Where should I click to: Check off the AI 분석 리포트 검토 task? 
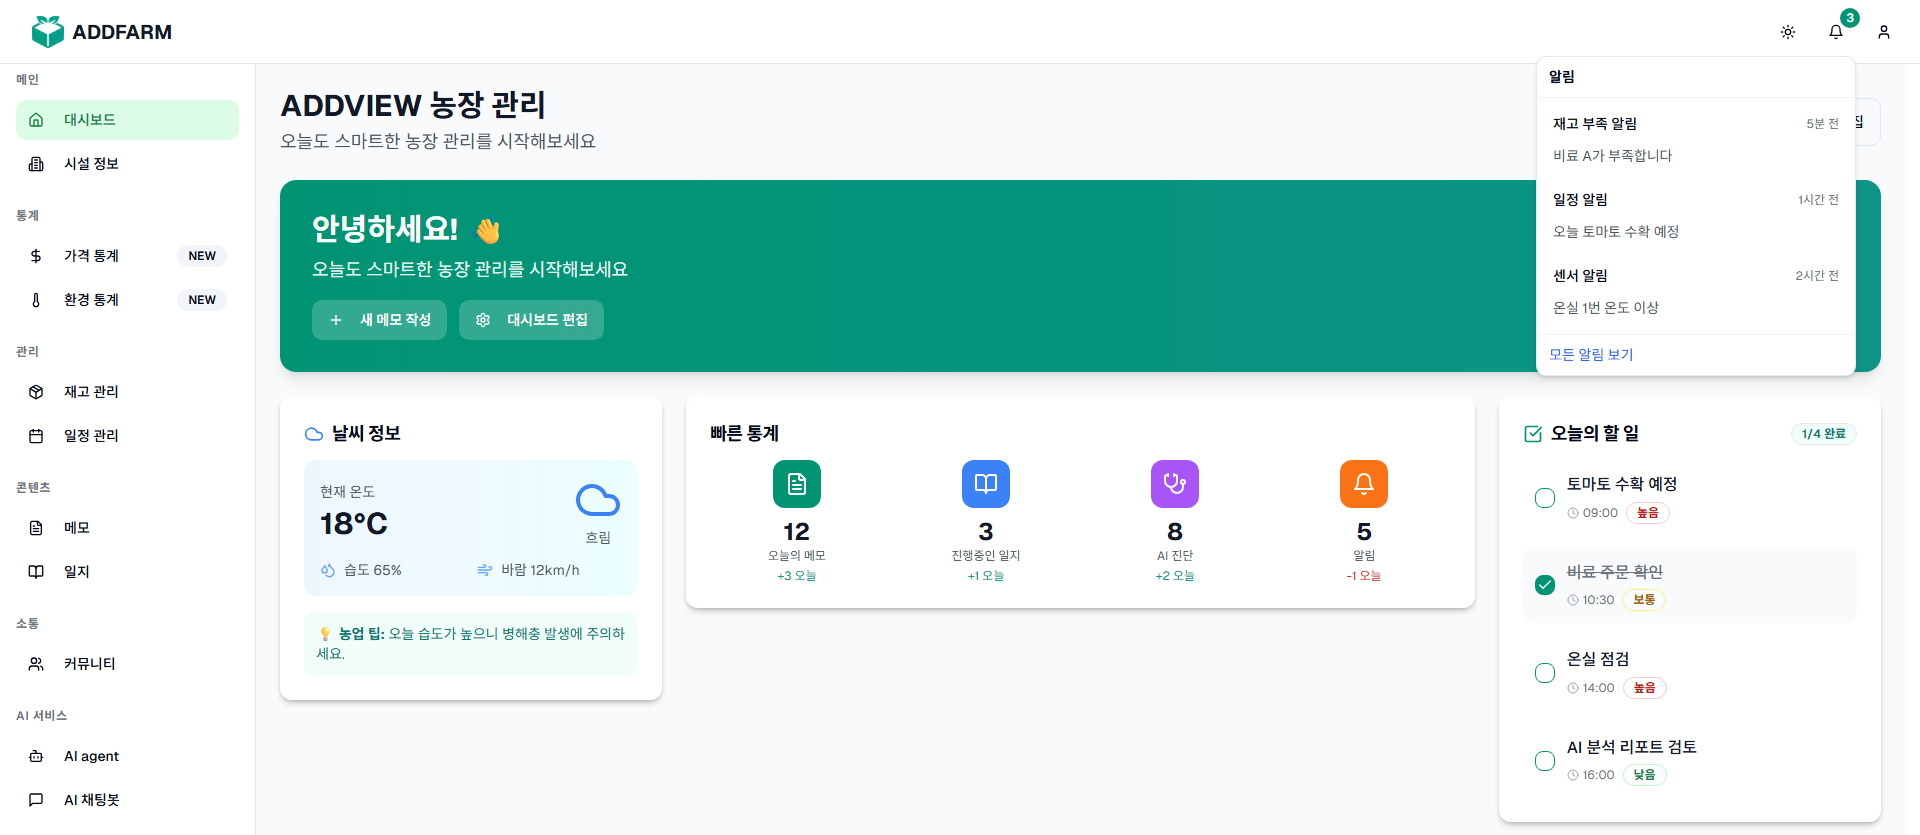(1545, 761)
